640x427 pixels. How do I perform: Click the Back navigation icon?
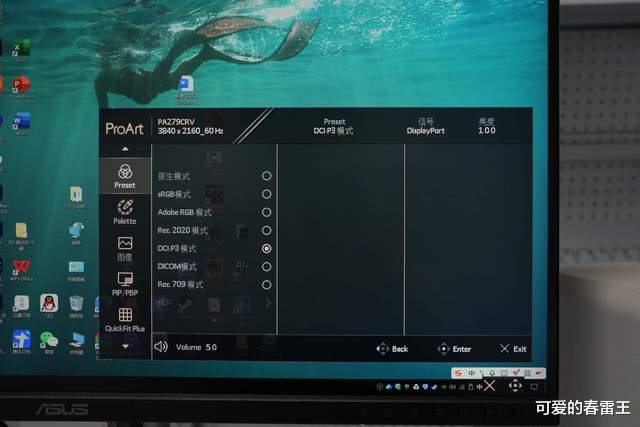[x=382, y=349]
